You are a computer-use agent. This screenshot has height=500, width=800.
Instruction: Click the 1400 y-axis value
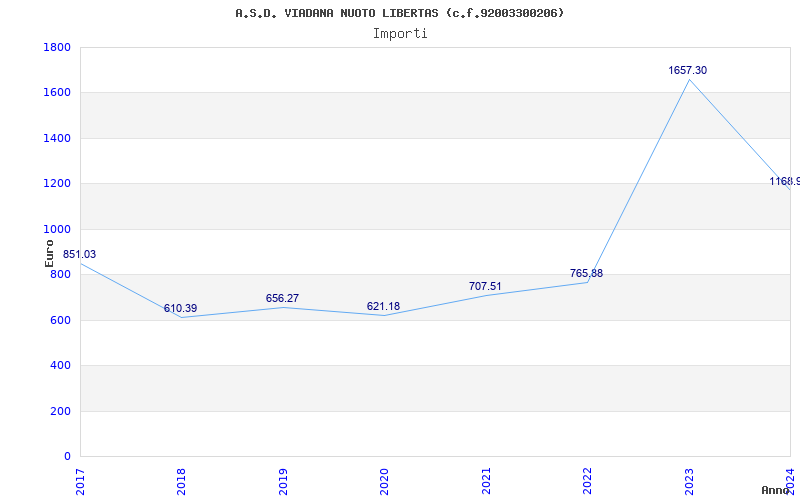click(57, 138)
